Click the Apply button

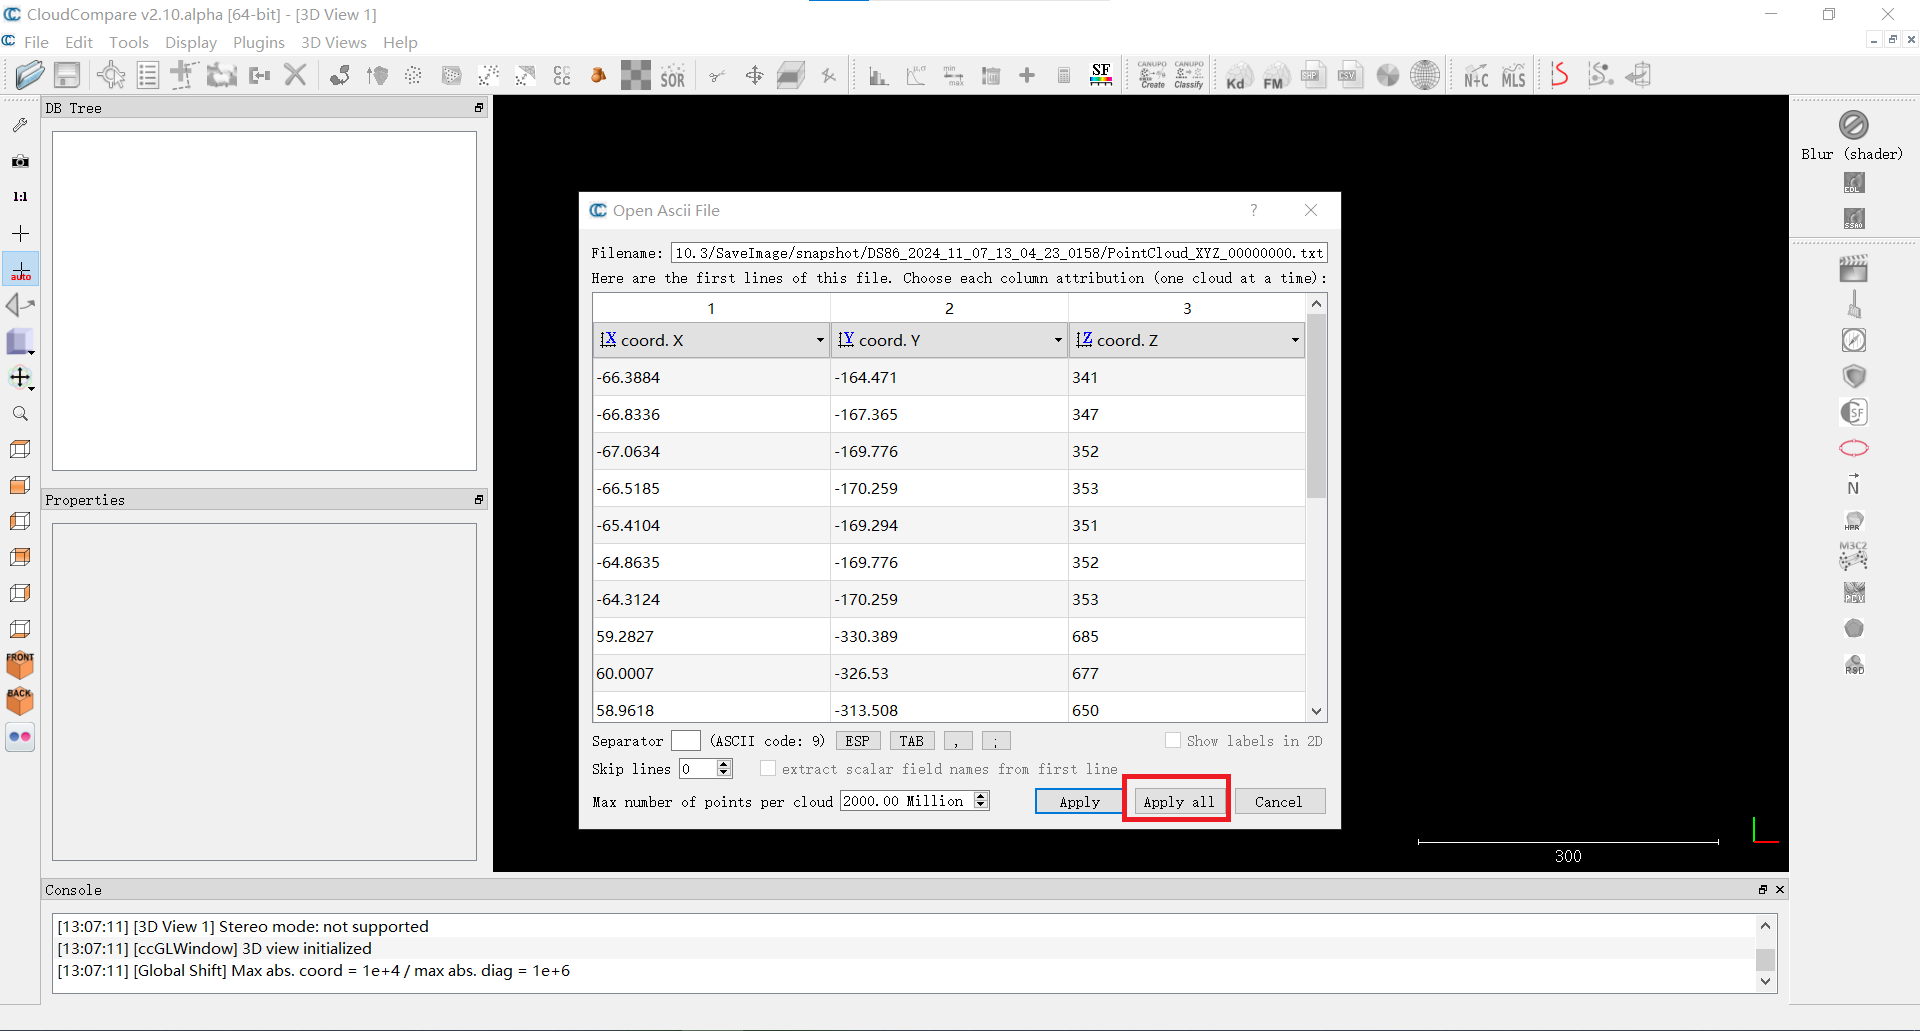click(1079, 802)
